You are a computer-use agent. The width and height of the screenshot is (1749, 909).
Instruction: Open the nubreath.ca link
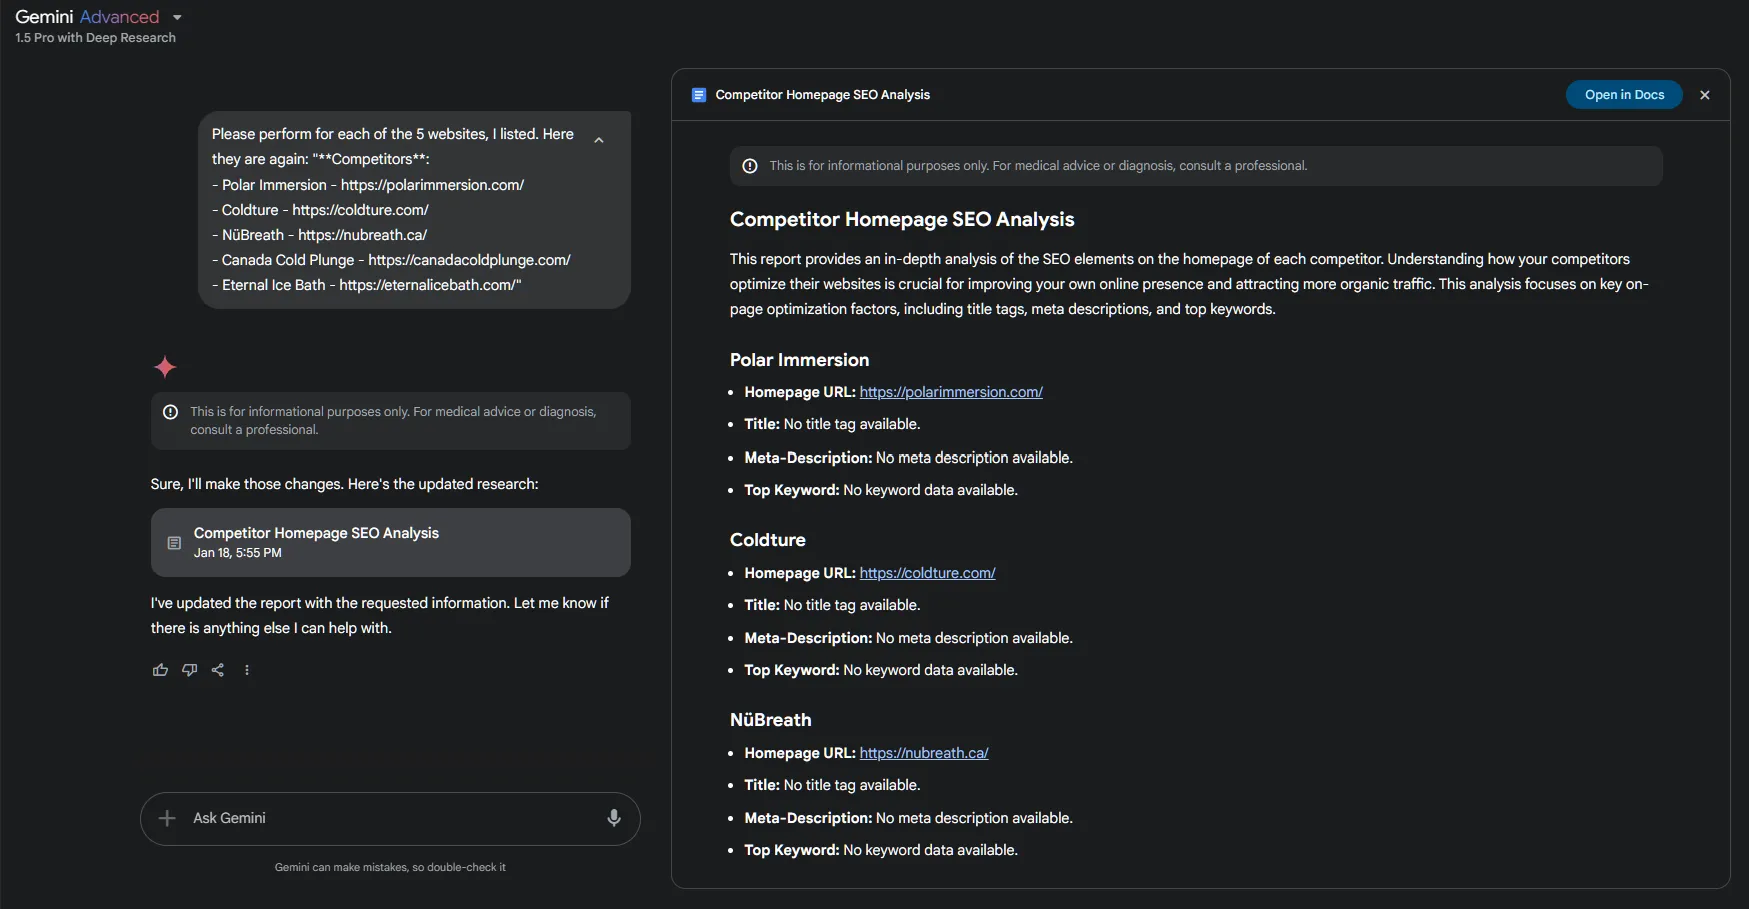pos(924,753)
